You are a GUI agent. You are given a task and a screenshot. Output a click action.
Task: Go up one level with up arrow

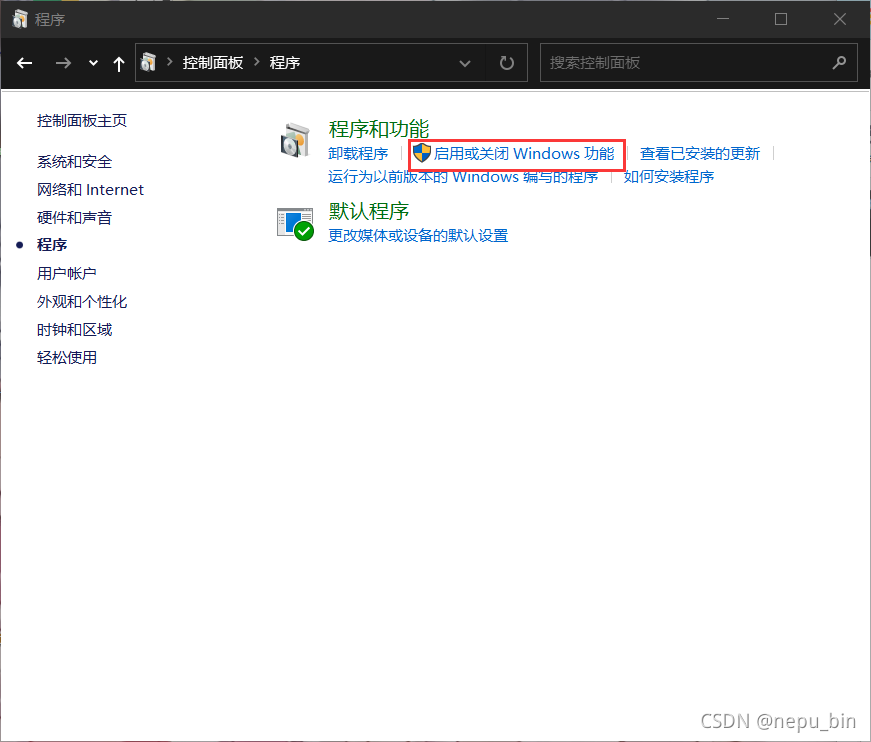coord(119,63)
